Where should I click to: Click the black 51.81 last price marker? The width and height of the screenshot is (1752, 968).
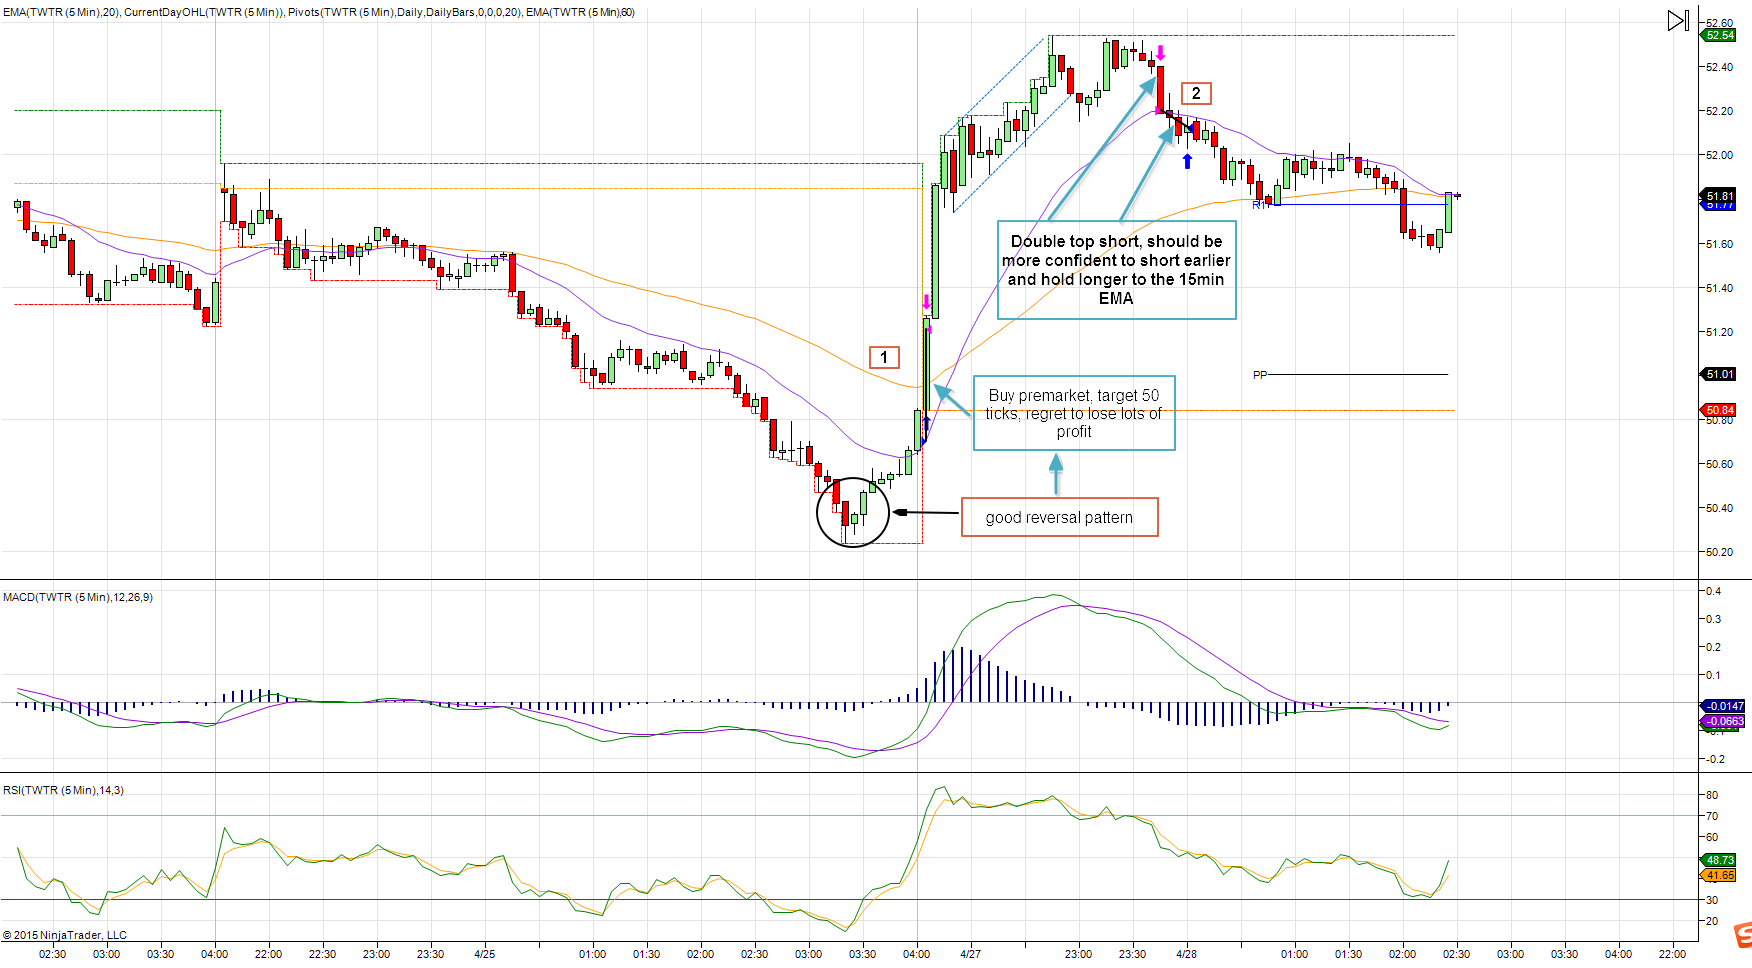tap(1719, 196)
